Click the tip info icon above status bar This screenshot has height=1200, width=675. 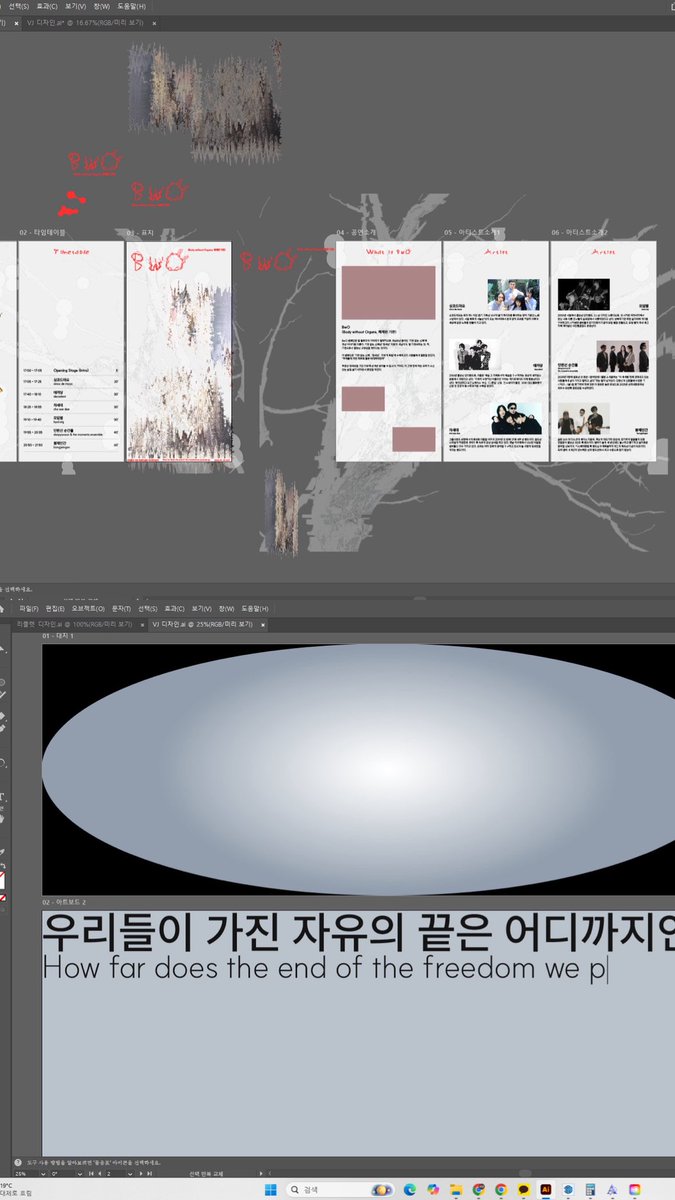tap(17, 1162)
